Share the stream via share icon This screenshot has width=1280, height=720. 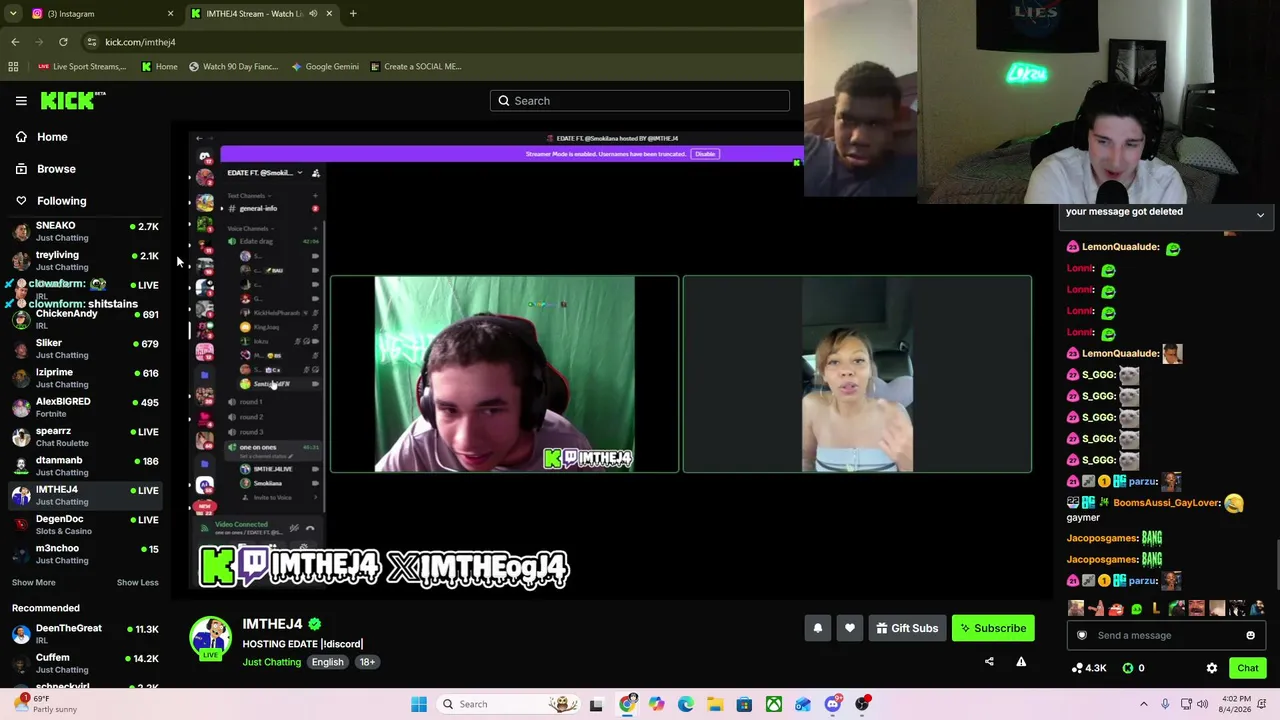point(989,662)
